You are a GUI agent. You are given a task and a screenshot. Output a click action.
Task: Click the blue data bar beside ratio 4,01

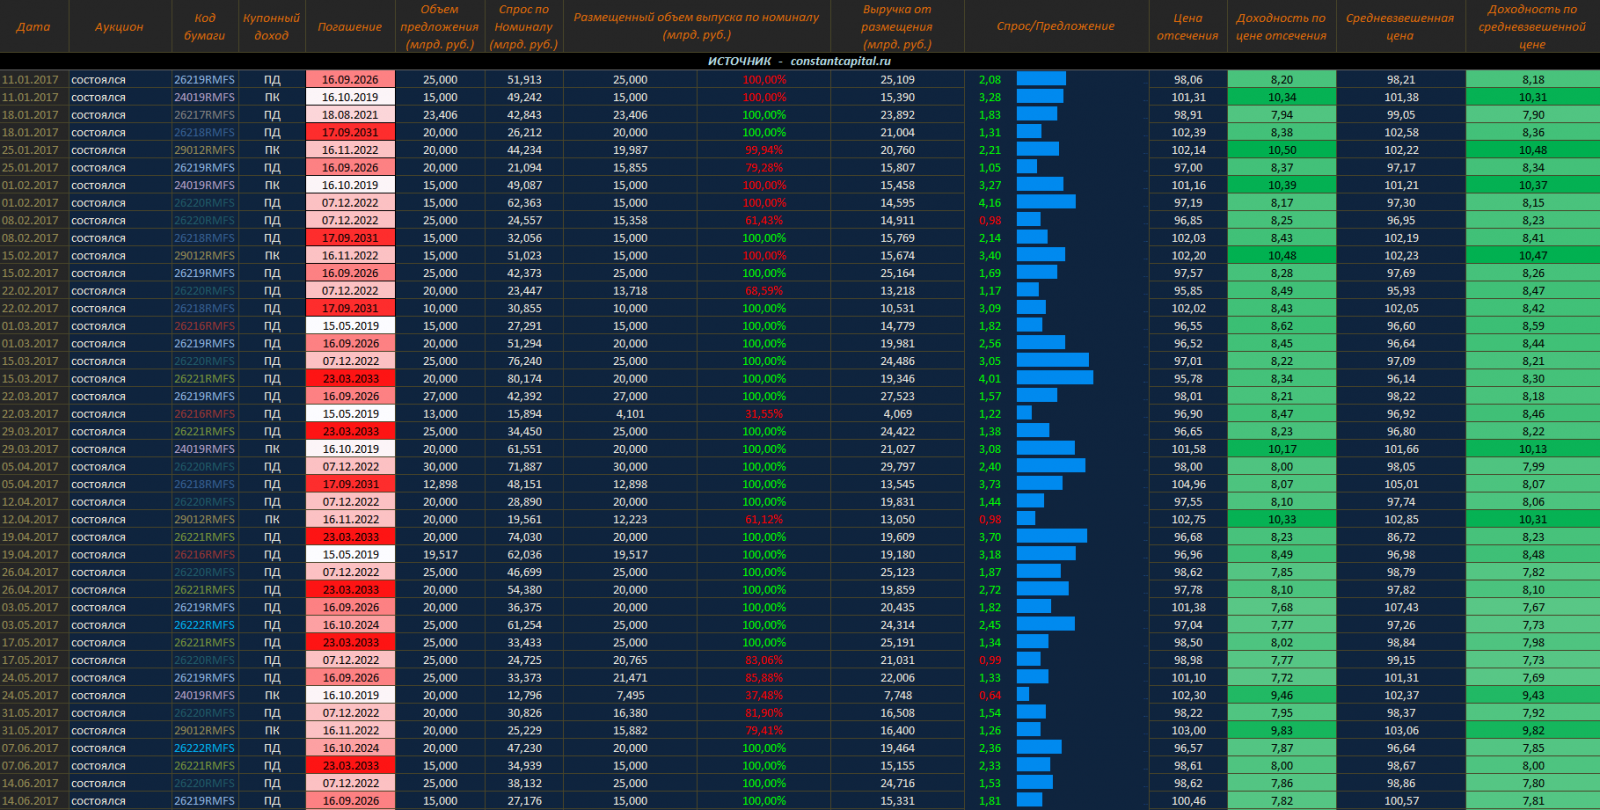pyautogui.click(x=1055, y=379)
